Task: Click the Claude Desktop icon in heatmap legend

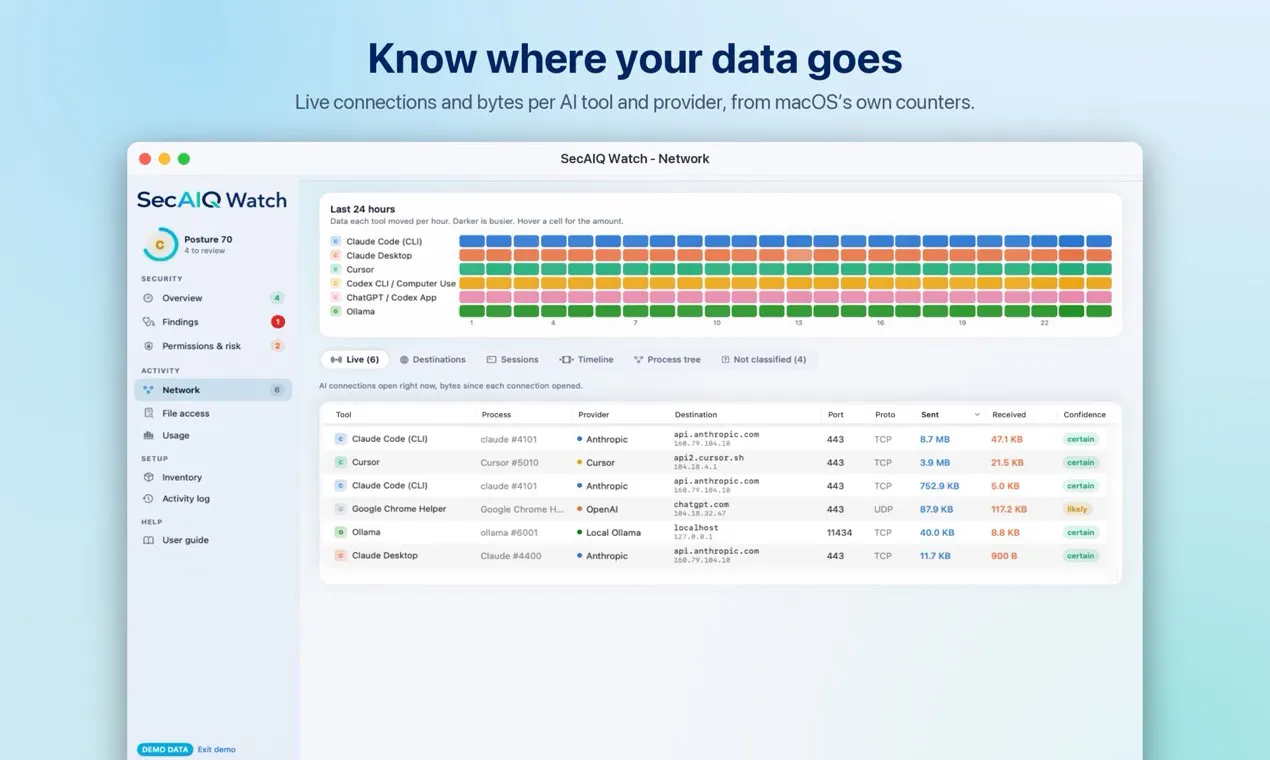Action: [x=336, y=255]
